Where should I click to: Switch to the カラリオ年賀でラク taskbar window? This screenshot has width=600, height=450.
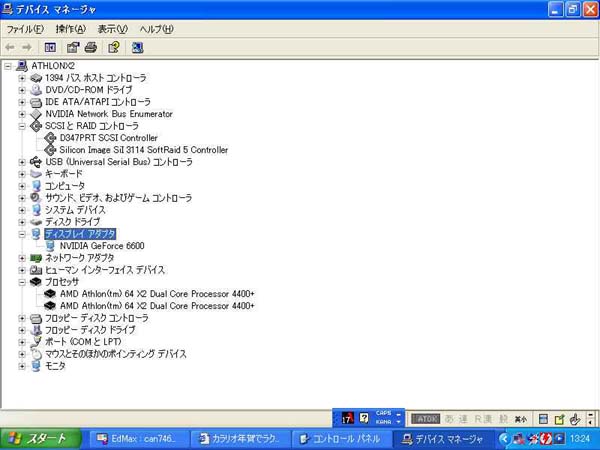pyautogui.click(x=241, y=439)
